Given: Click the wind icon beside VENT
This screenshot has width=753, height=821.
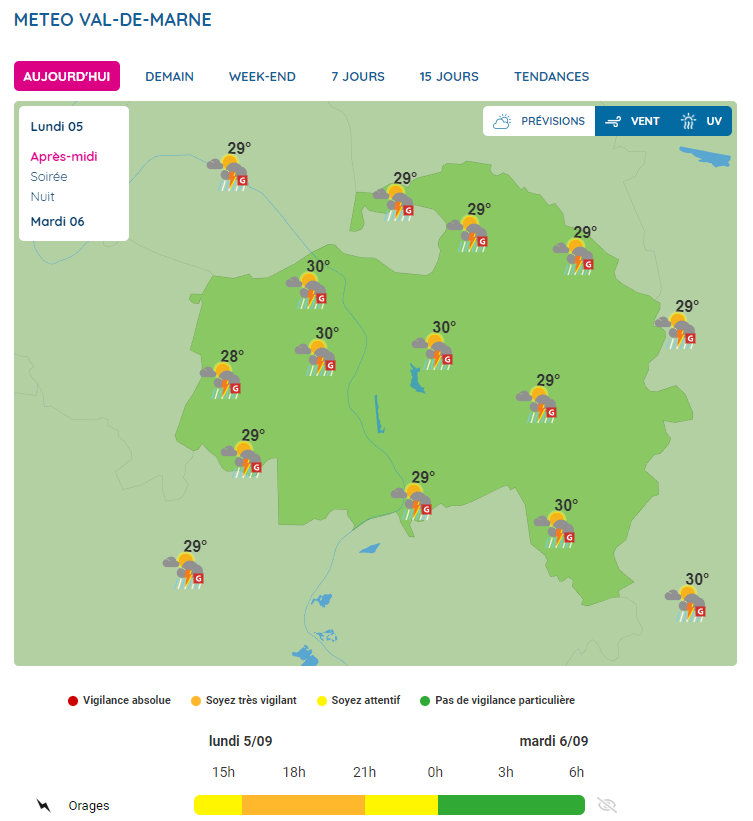Looking at the screenshot, I should pos(613,122).
